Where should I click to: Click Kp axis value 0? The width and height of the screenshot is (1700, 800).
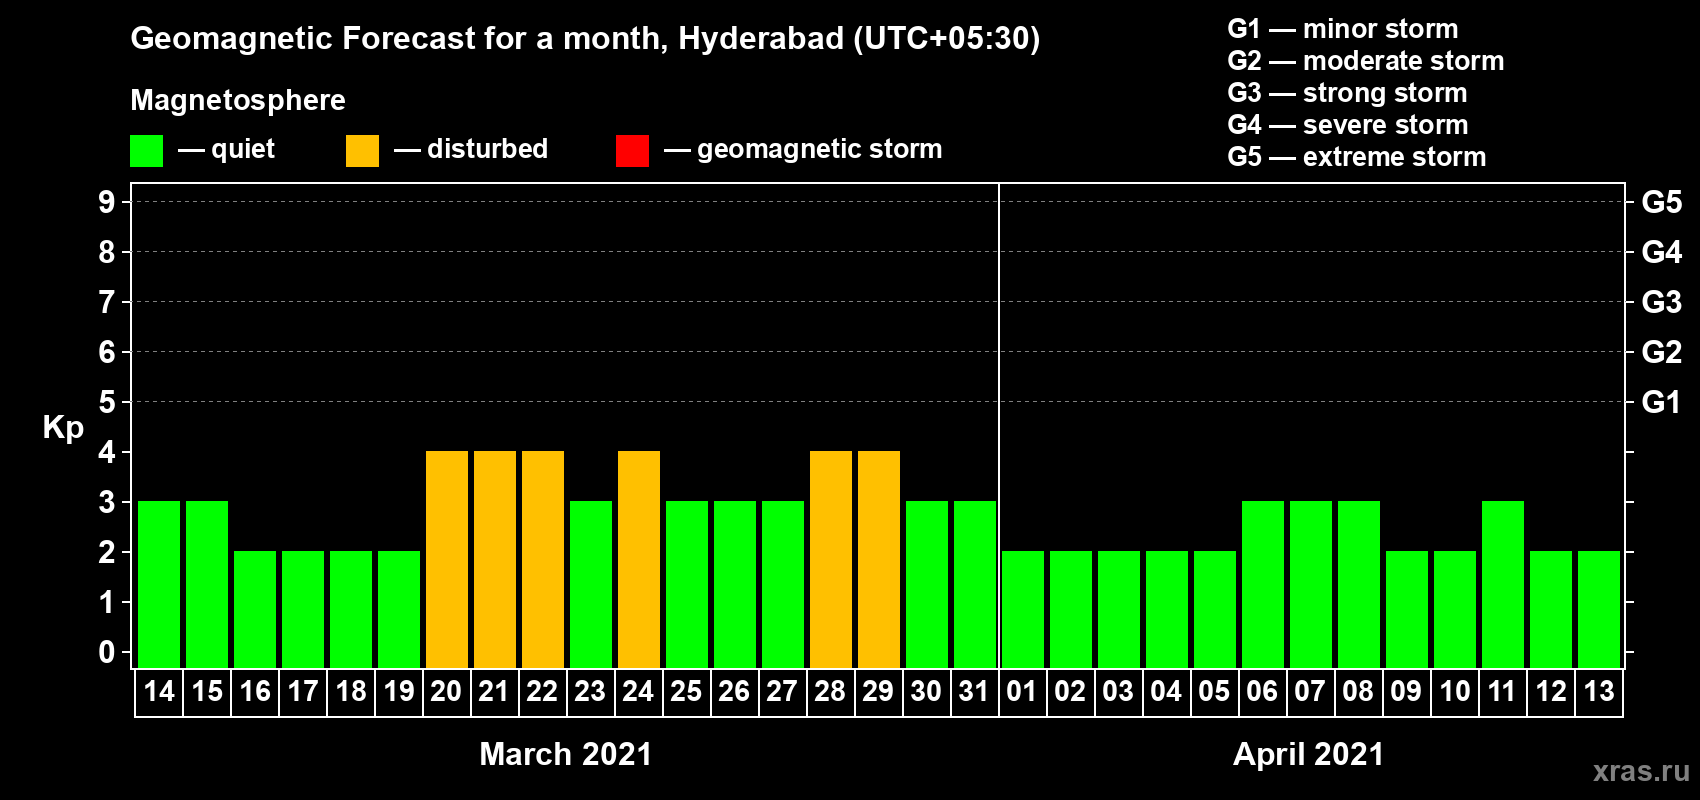click(x=106, y=652)
